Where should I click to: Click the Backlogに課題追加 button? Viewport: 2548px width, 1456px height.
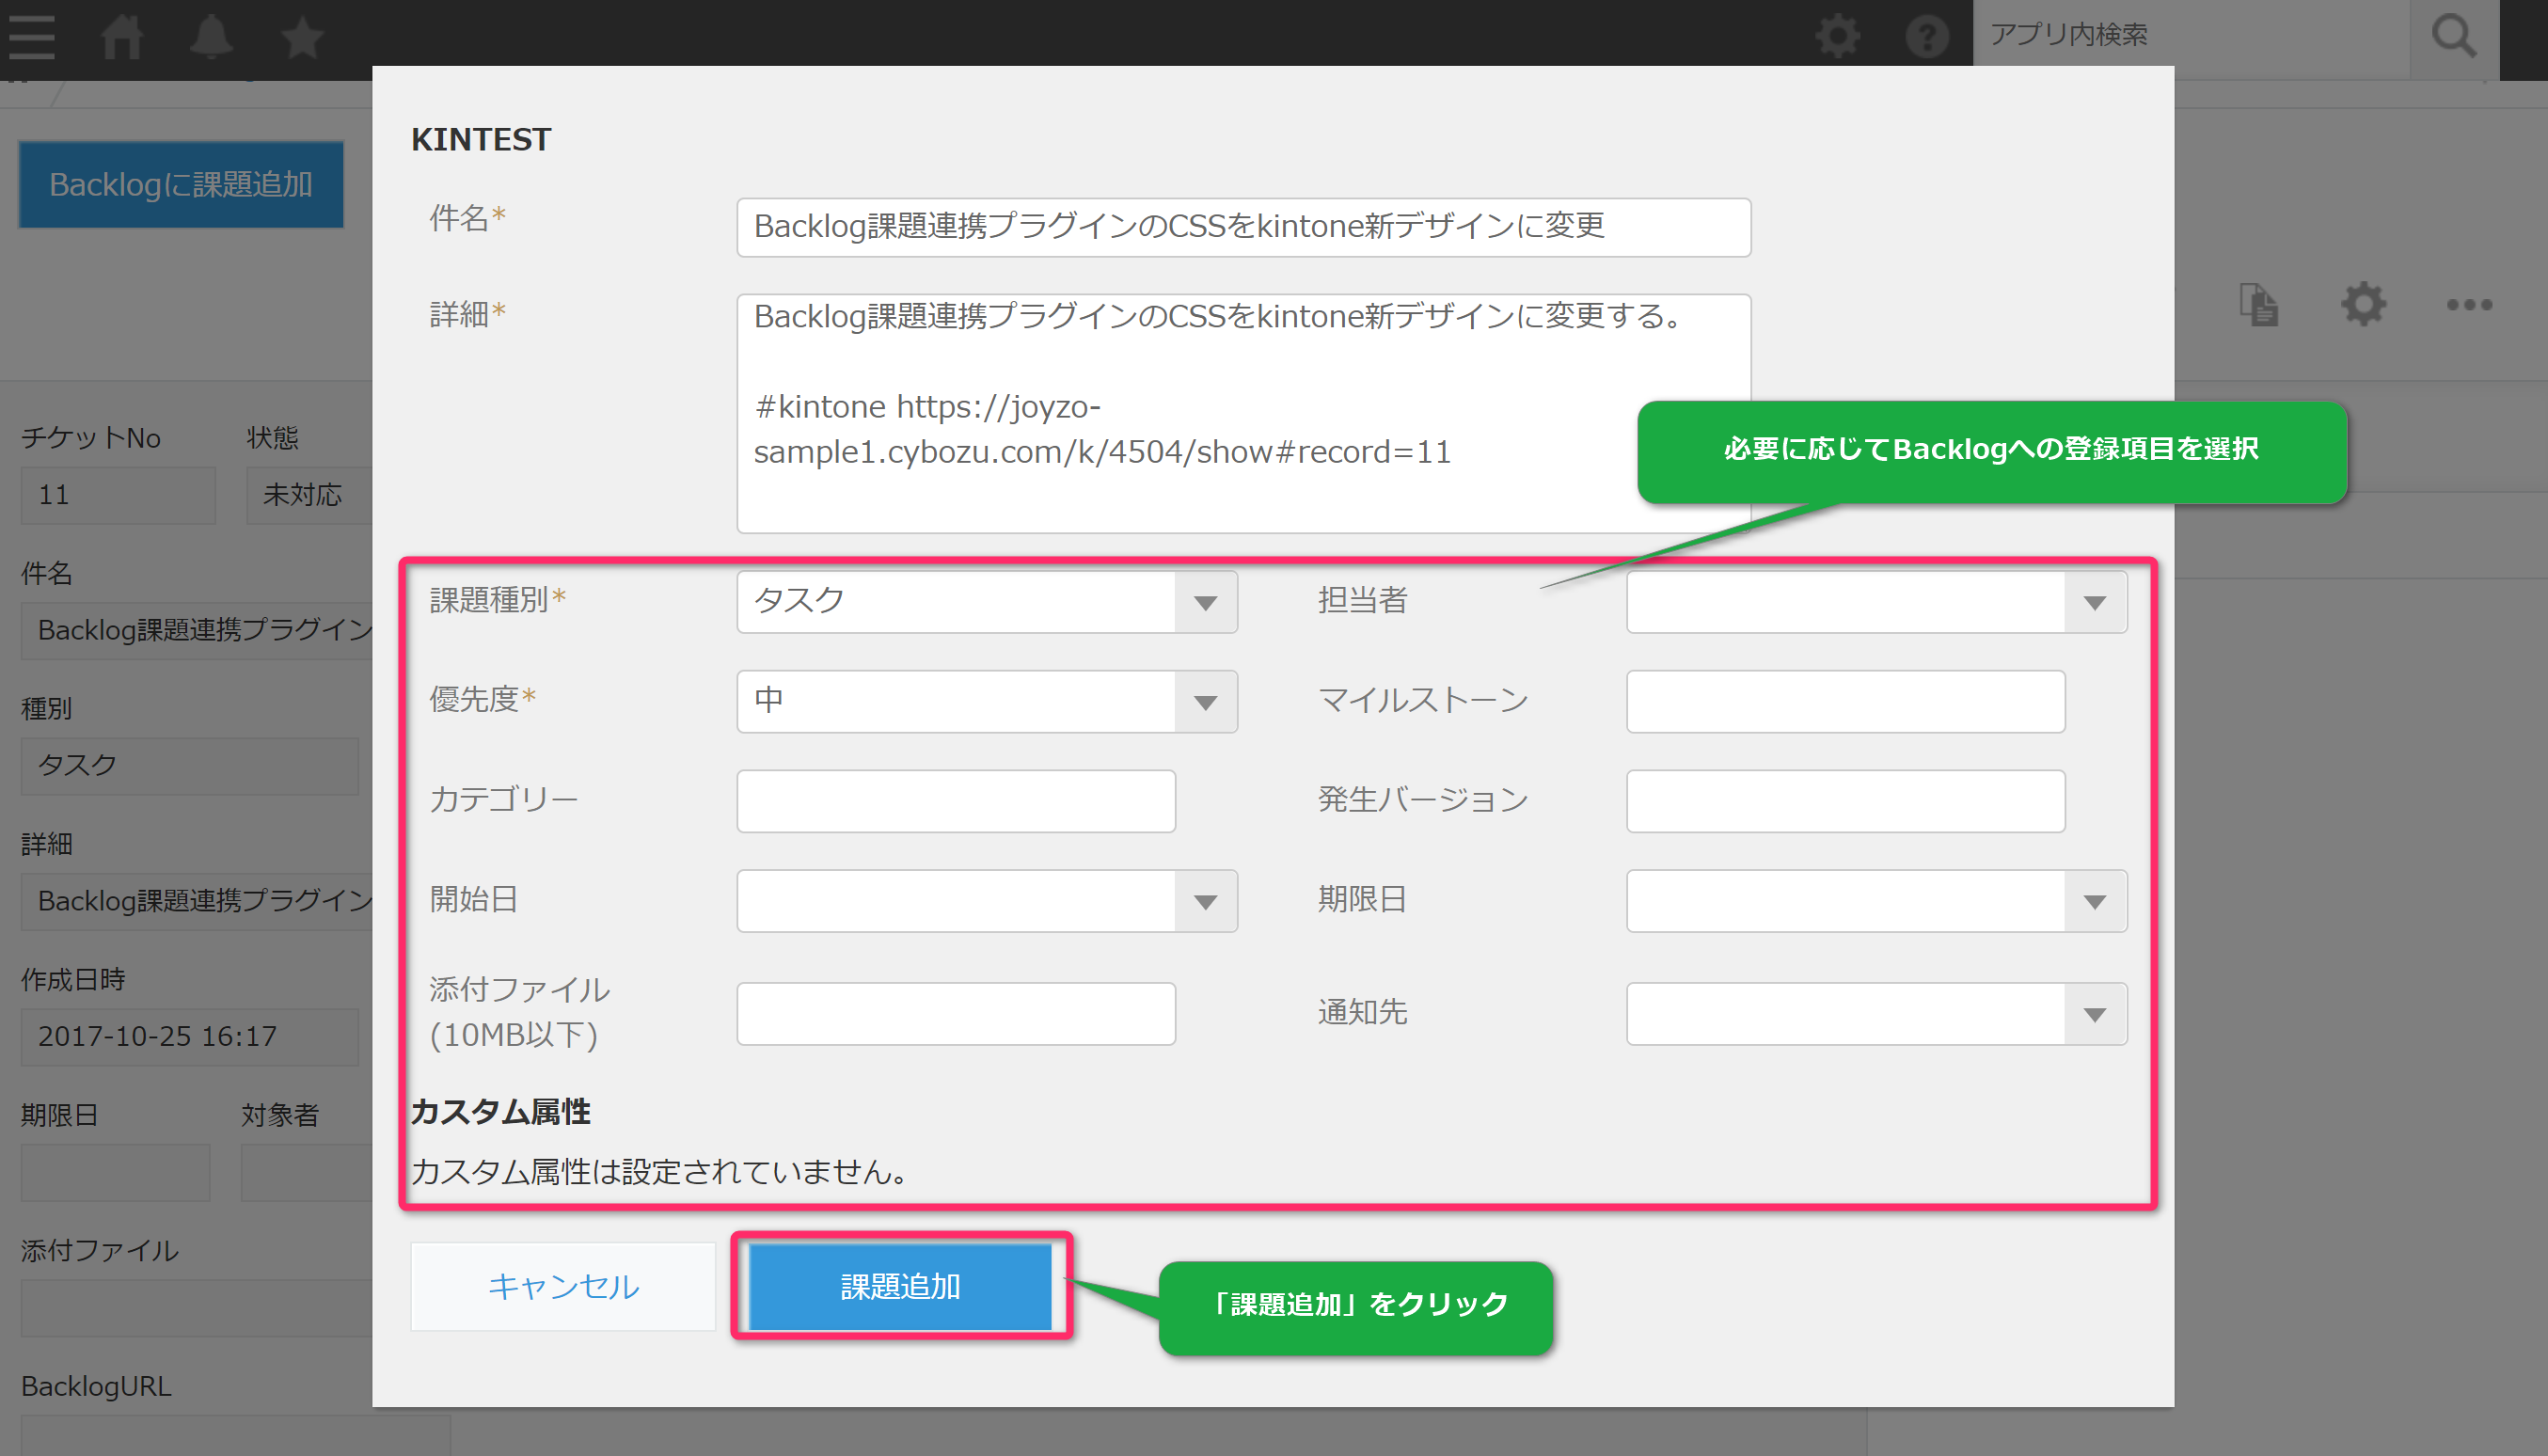(181, 184)
